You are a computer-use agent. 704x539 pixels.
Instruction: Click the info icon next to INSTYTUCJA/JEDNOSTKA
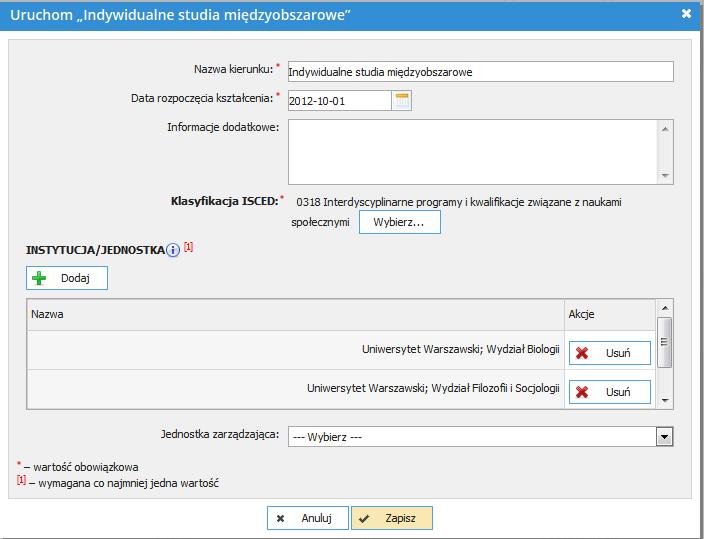coord(173,250)
